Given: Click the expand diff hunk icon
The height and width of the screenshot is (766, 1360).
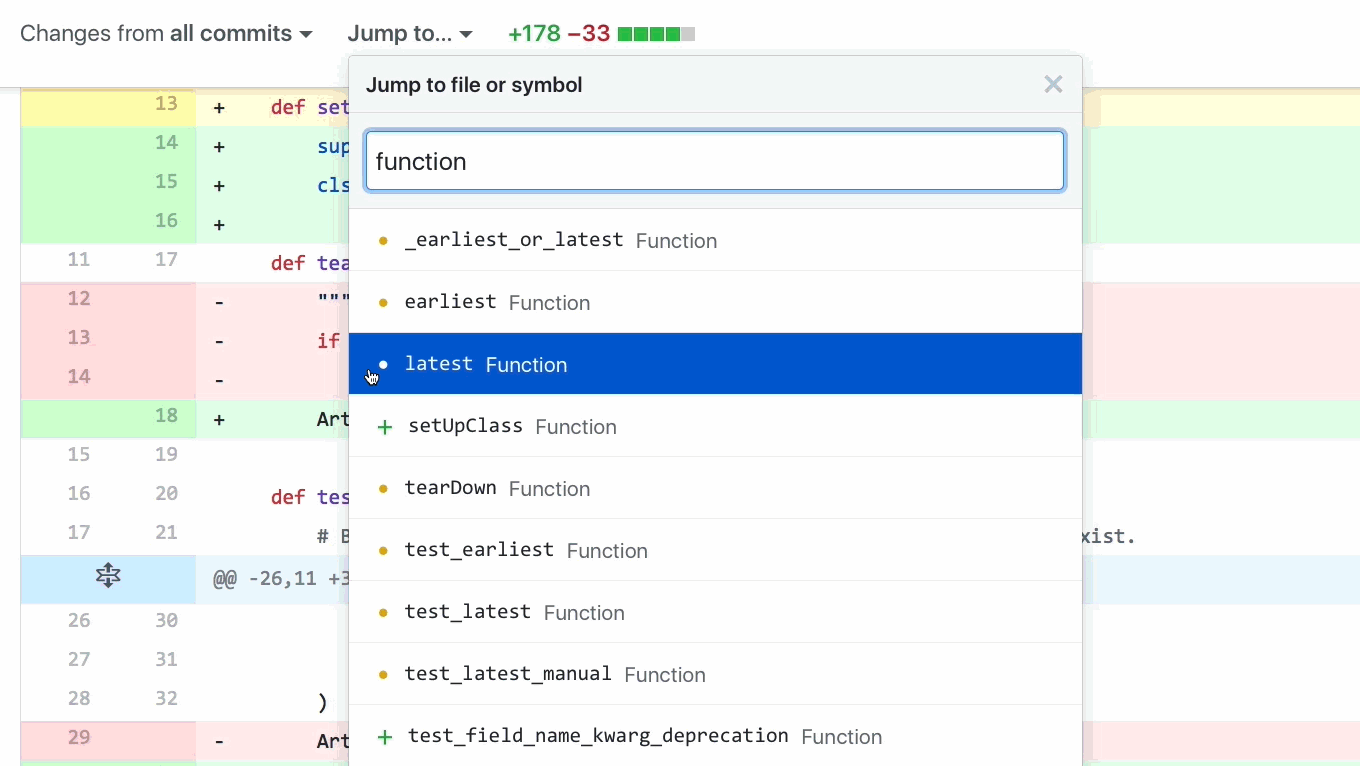Looking at the screenshot, I should tap(108, 576).
